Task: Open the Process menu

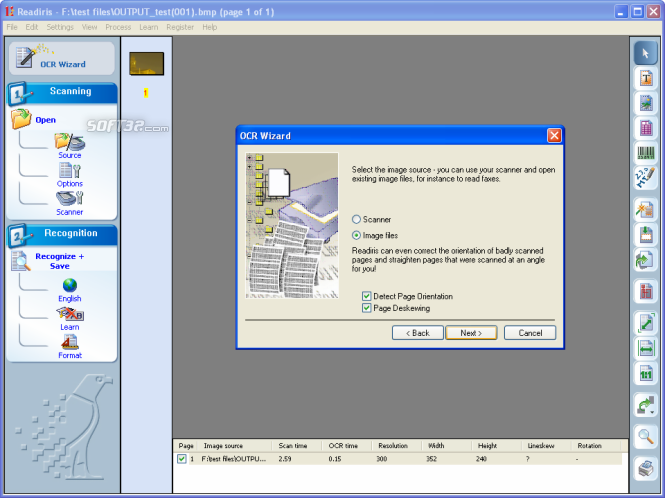Action: click(118, 27)
